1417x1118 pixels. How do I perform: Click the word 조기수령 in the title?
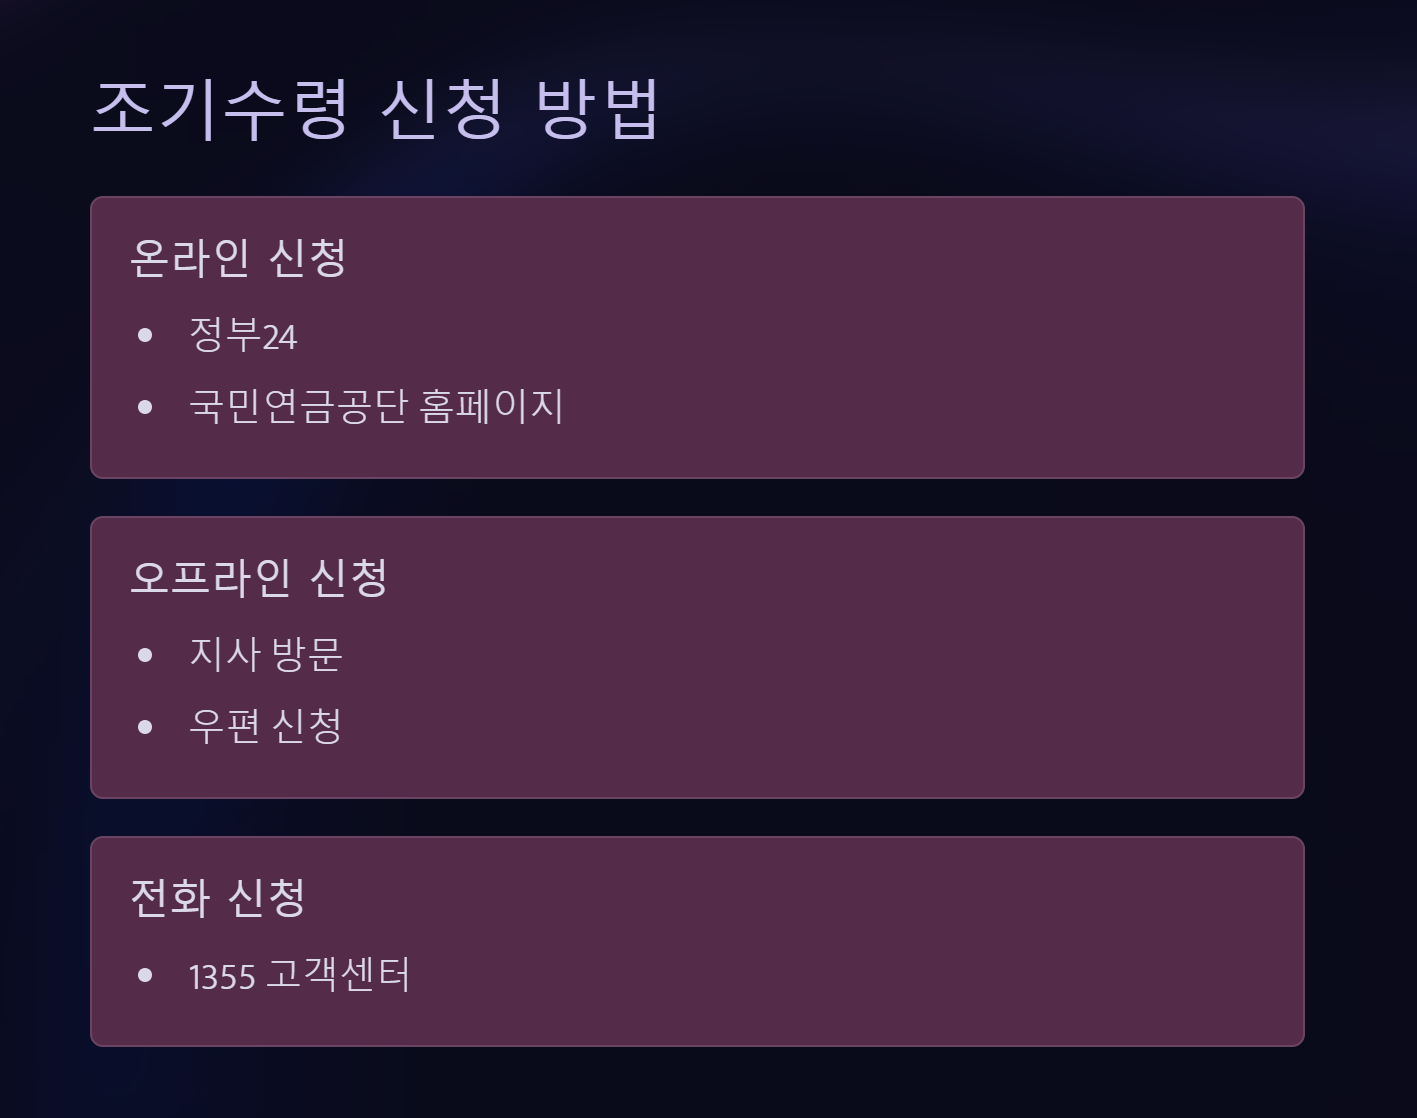click(x=220, y=109)
